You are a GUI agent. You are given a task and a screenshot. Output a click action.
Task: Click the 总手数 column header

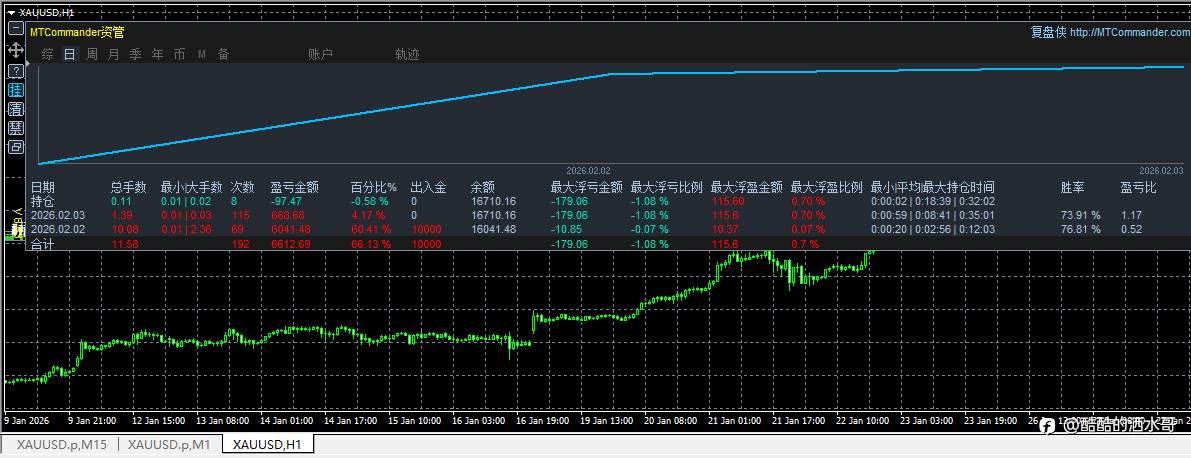tap(130, 187)
